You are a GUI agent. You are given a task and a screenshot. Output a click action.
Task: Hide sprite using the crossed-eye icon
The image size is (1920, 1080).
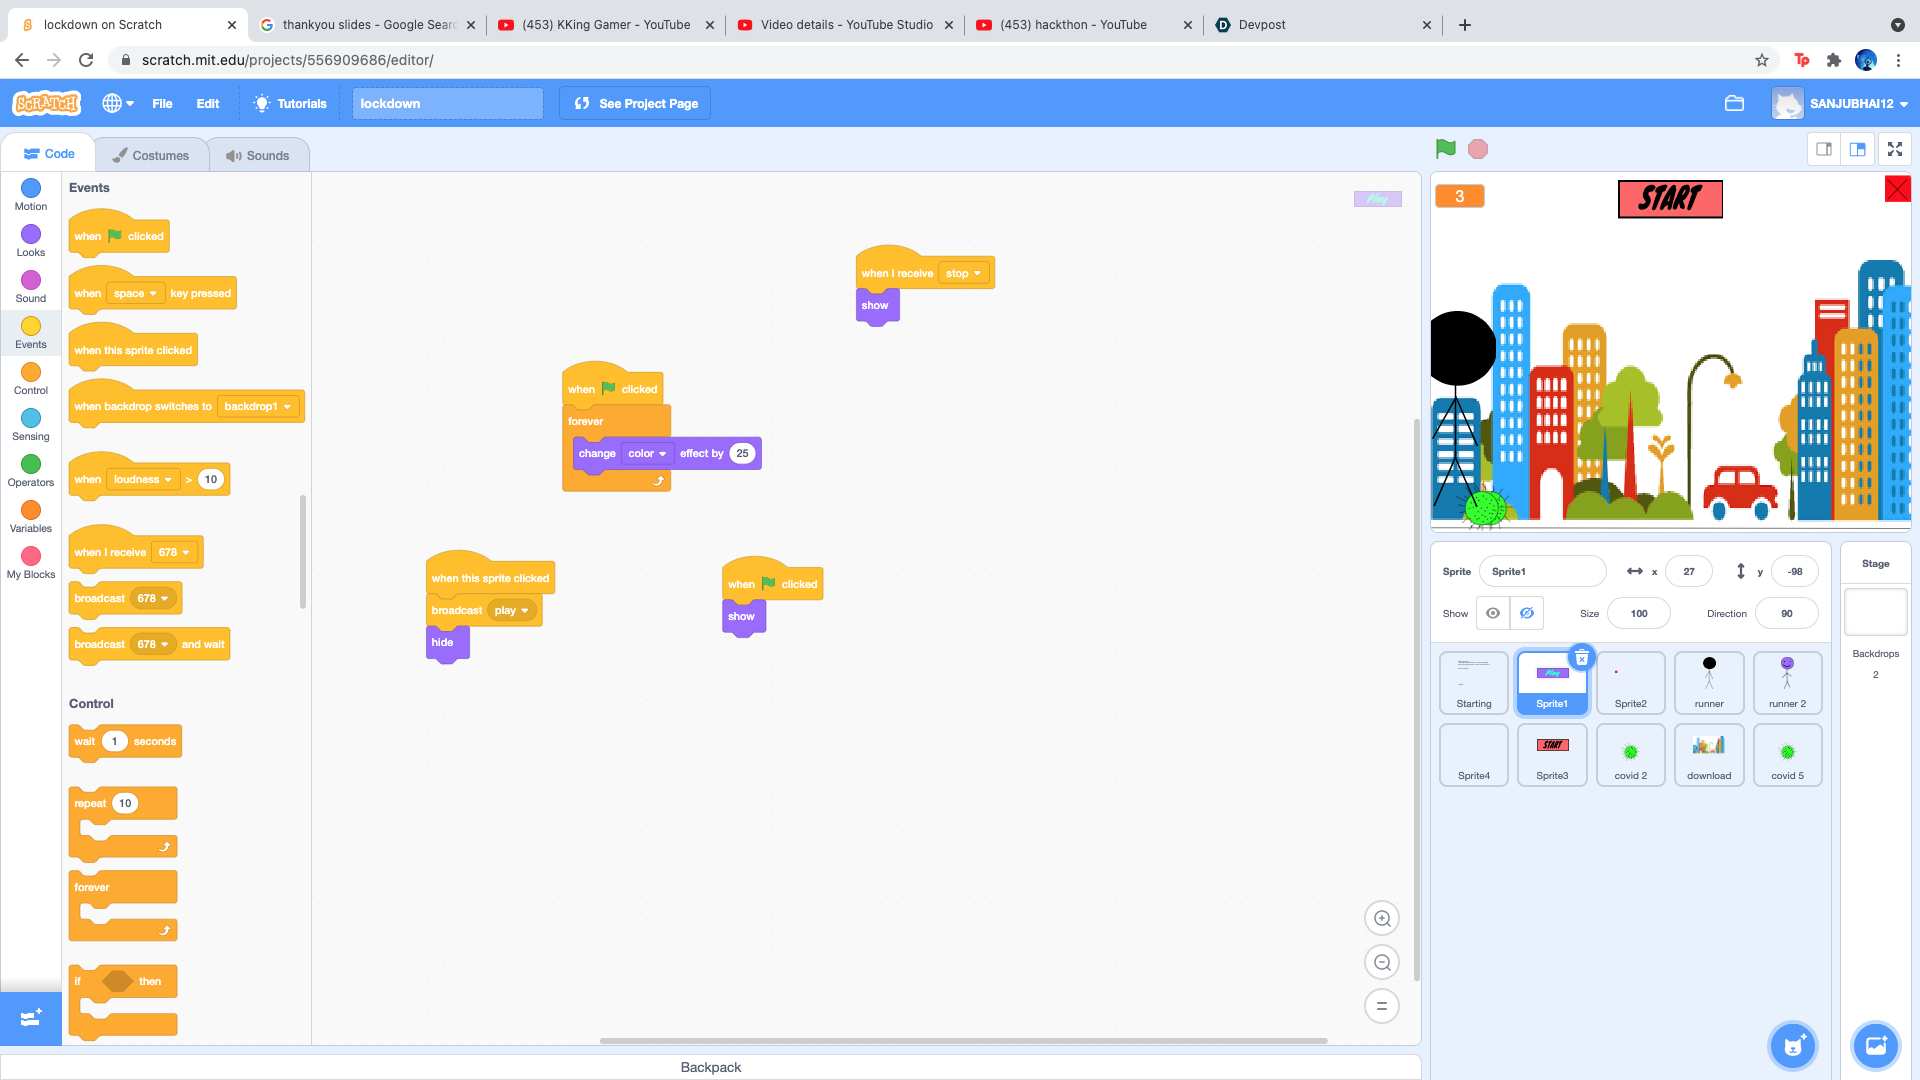click(1527, 613)
